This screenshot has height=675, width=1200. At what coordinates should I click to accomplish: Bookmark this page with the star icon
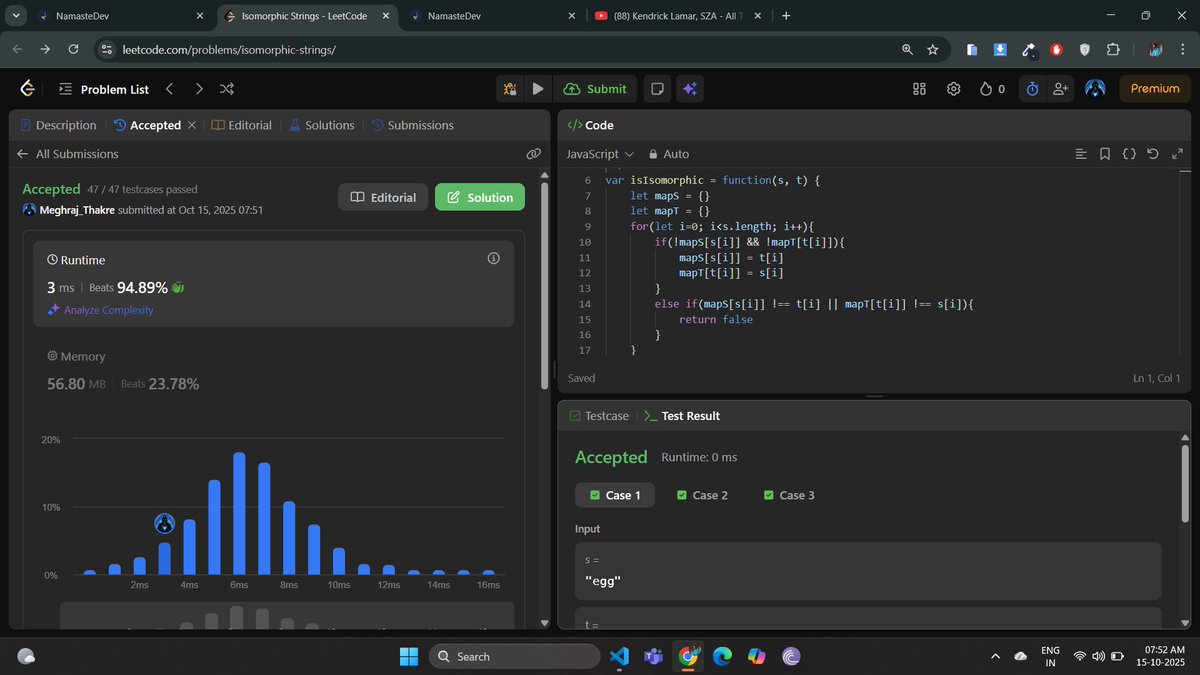[932, 49]
